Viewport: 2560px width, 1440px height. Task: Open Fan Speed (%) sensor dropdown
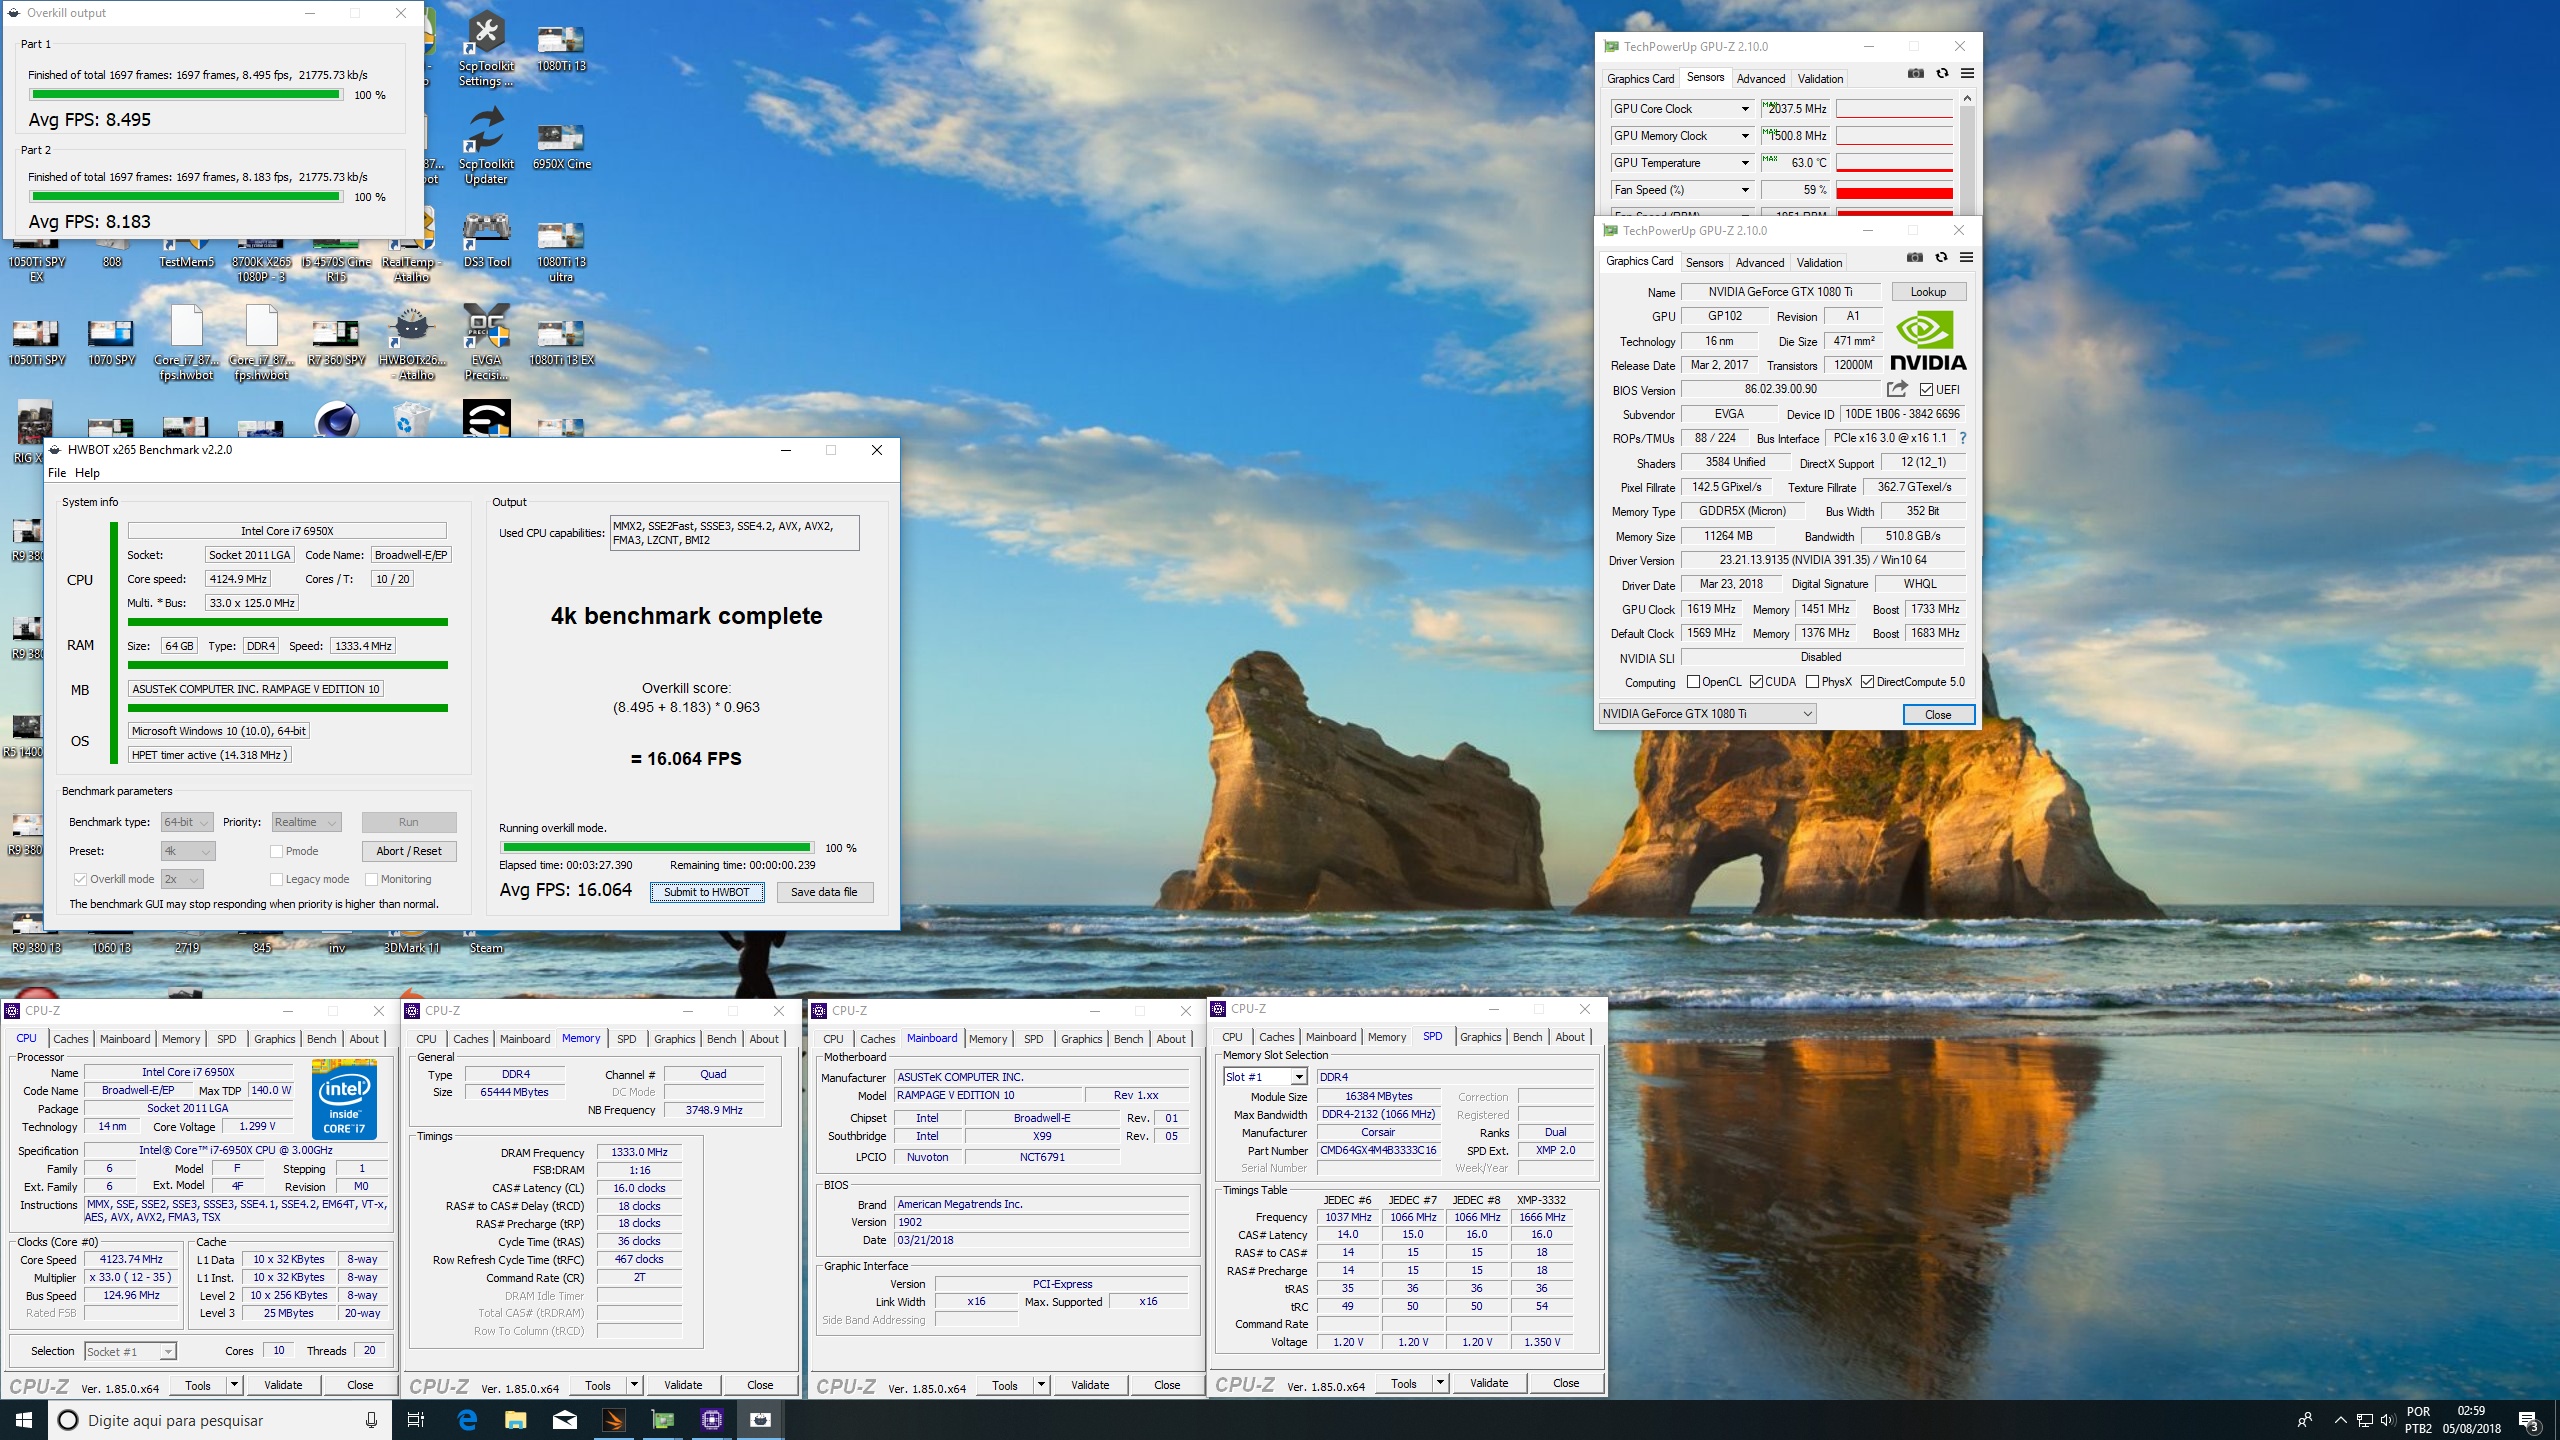click(1745, 190)
